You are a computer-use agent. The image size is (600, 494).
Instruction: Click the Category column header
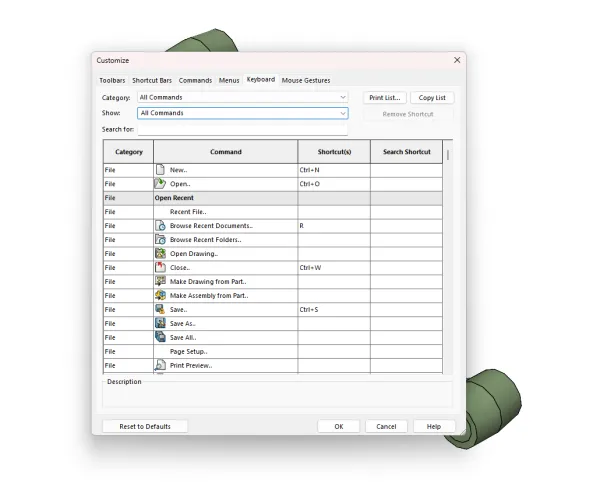tap(129, 152)
